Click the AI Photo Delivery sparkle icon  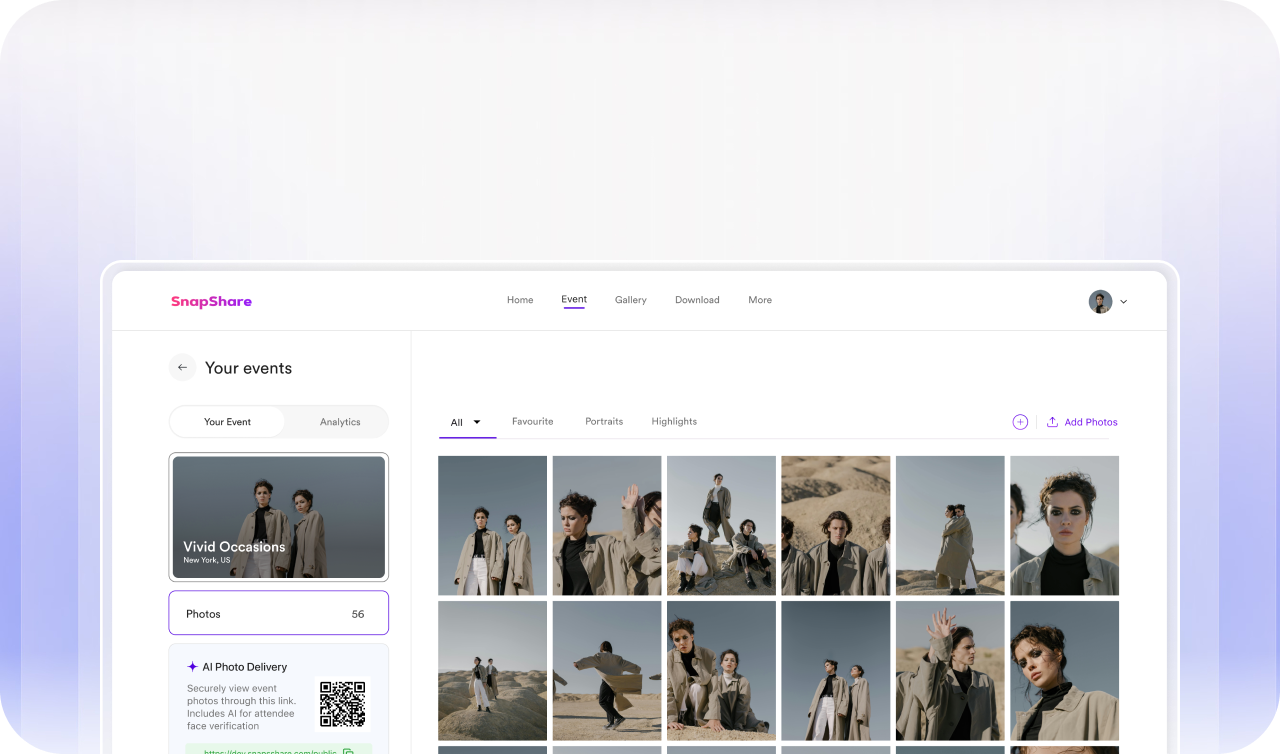[x=192, y=667]
